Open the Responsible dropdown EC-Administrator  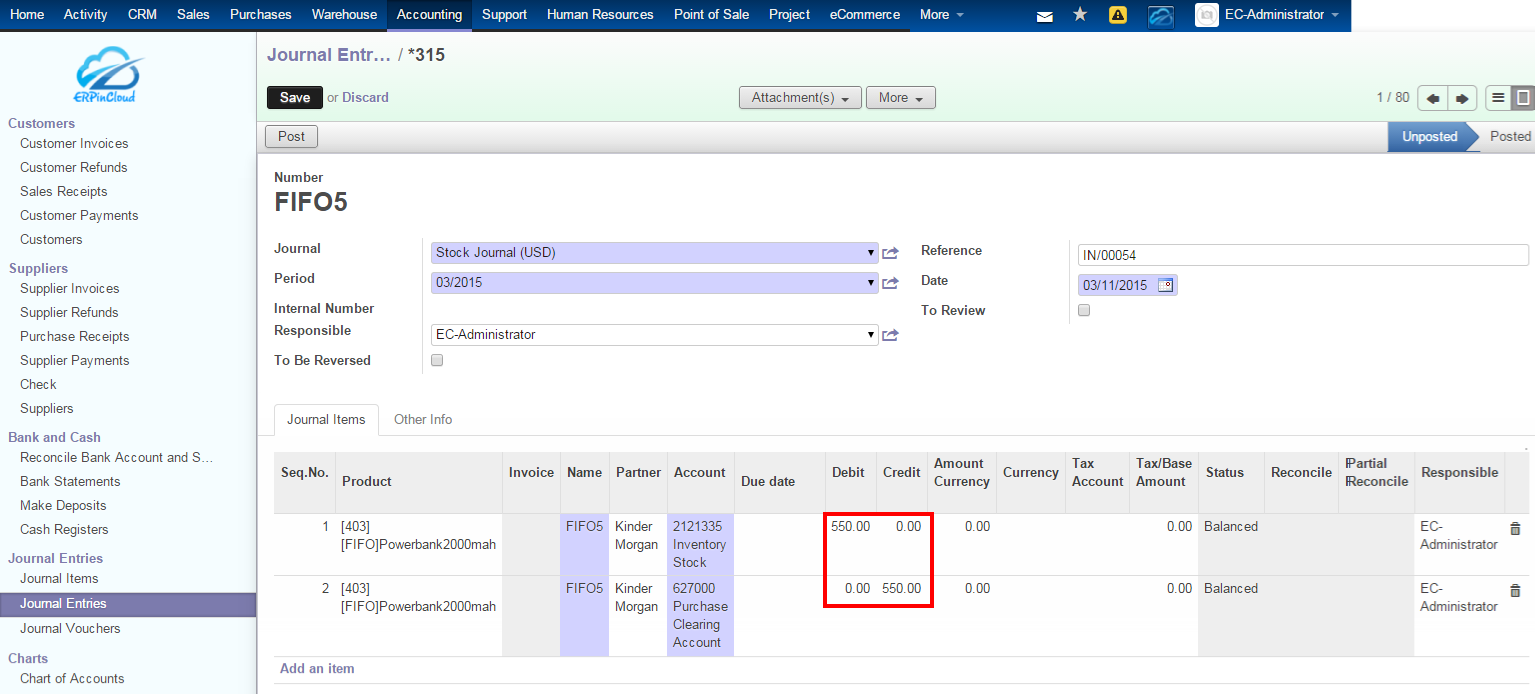point(655,335)
